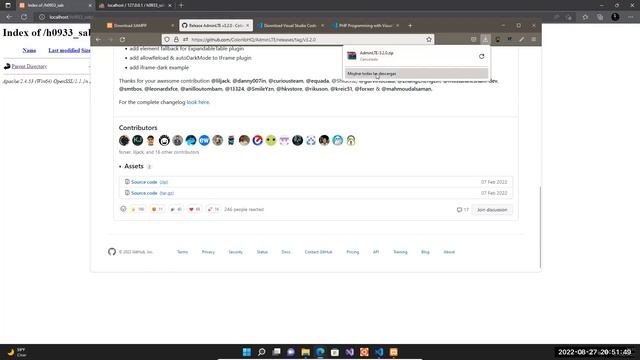This screenshot has width=640, height=360.
Task: Click the 'look here' changelog link
Action: [x=198, y=102]
